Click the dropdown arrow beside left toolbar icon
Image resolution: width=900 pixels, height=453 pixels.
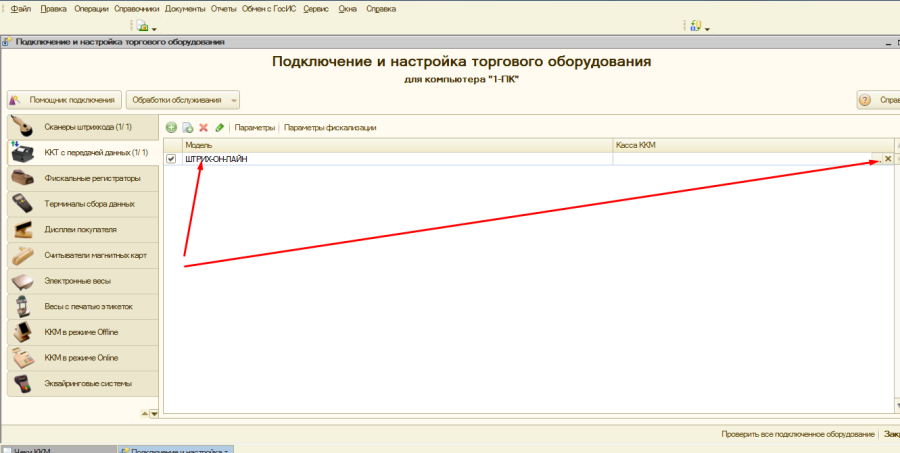point(153,28)
